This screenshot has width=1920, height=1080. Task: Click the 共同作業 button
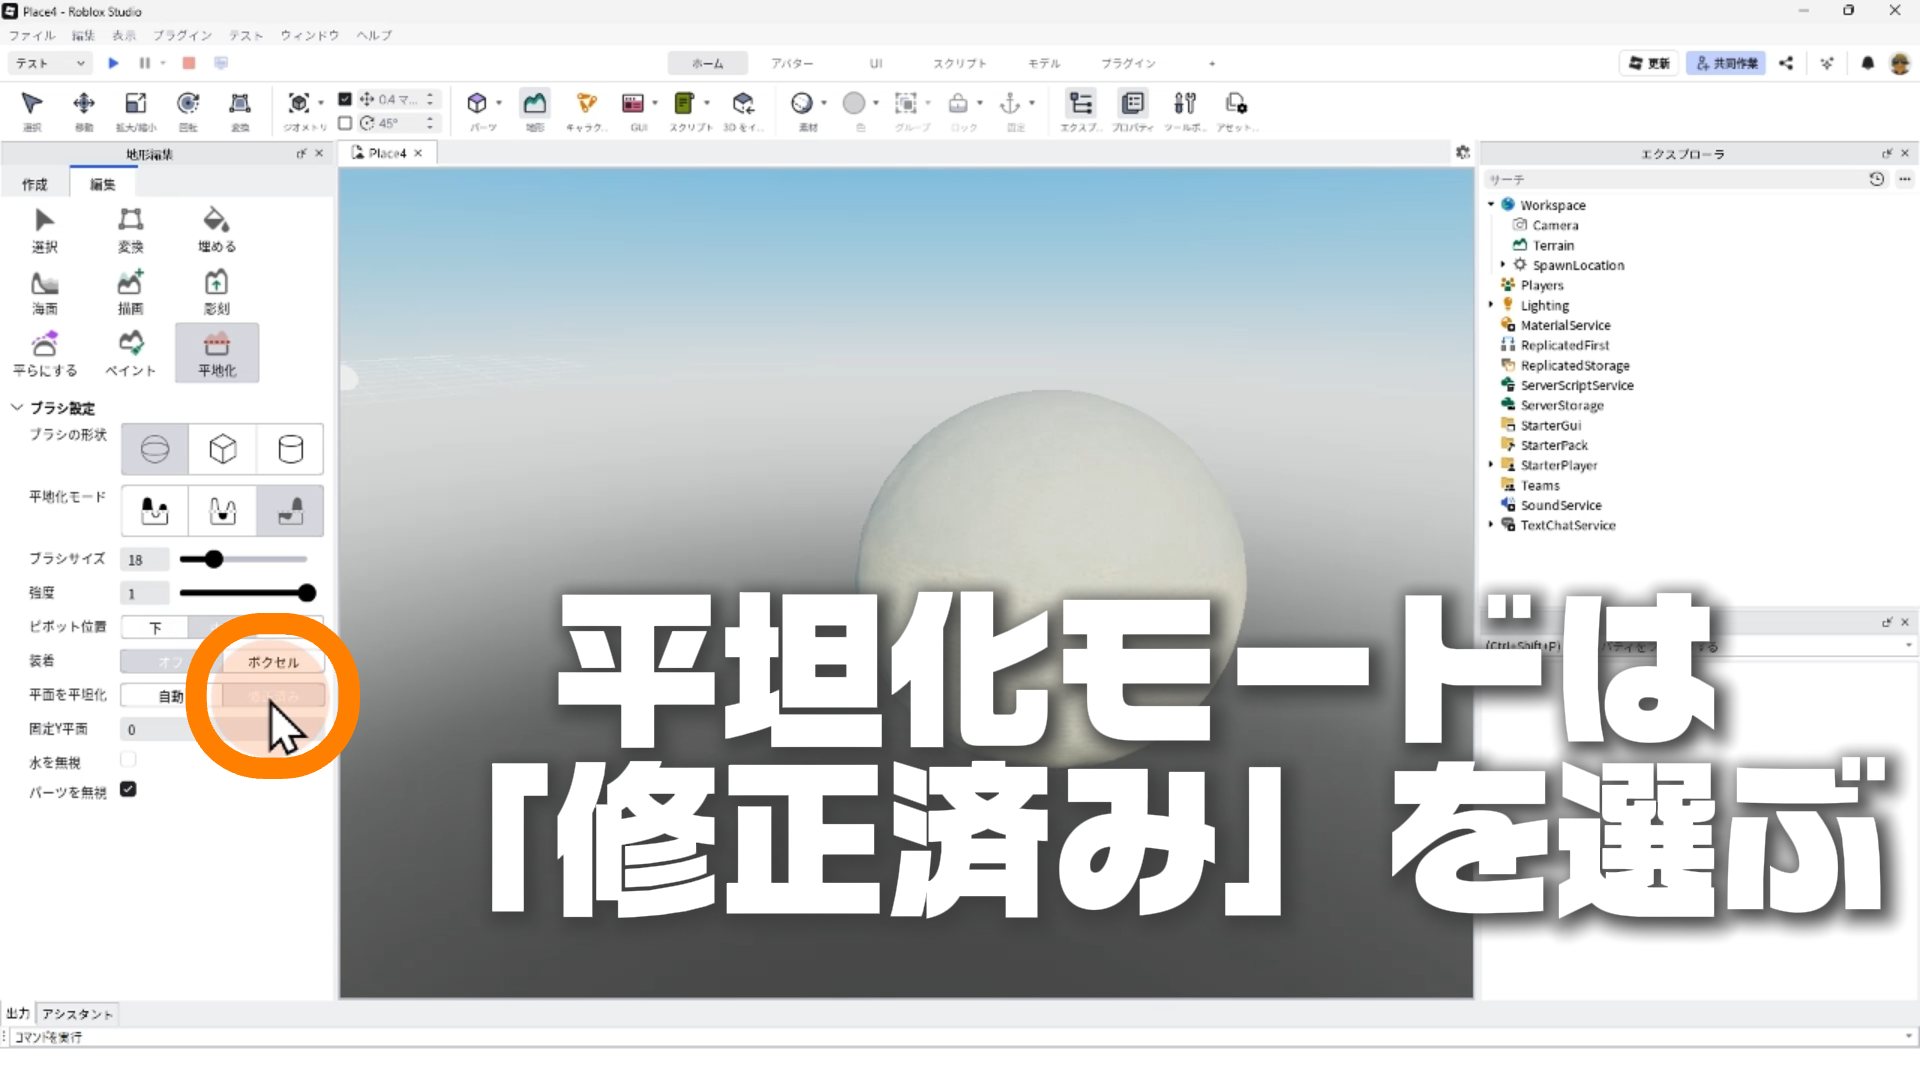[1726, 63]
